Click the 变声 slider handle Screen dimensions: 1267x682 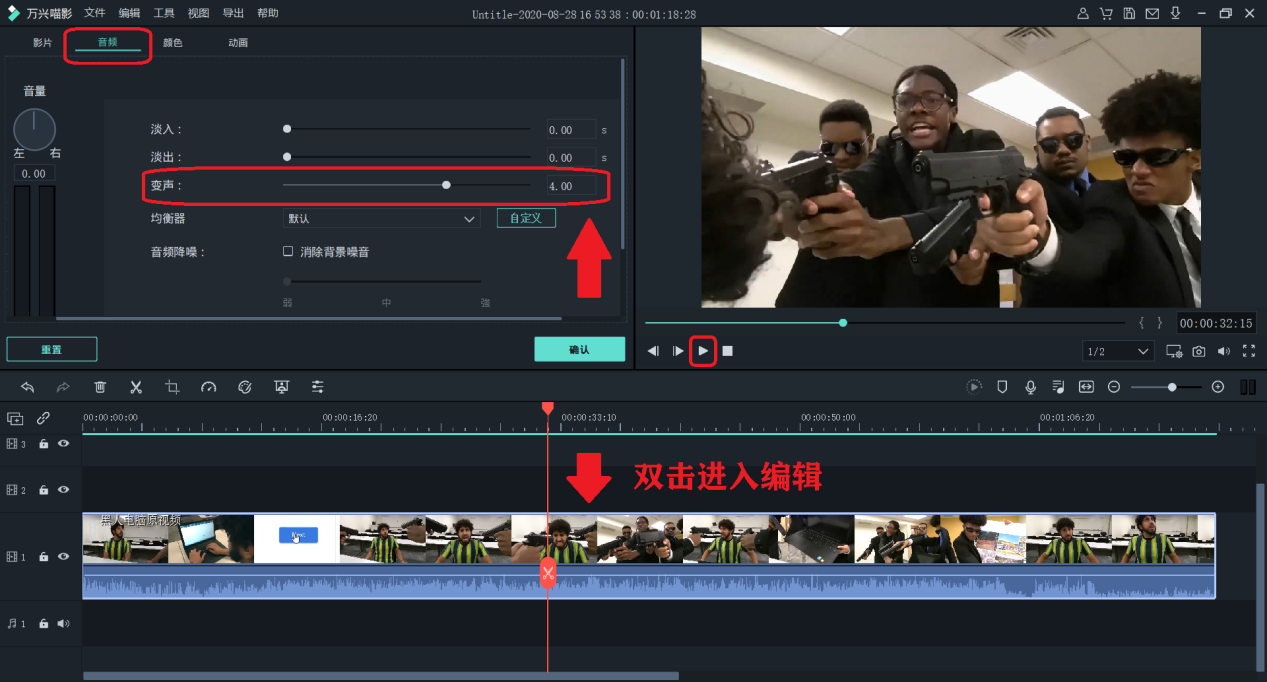pos(446,185)
